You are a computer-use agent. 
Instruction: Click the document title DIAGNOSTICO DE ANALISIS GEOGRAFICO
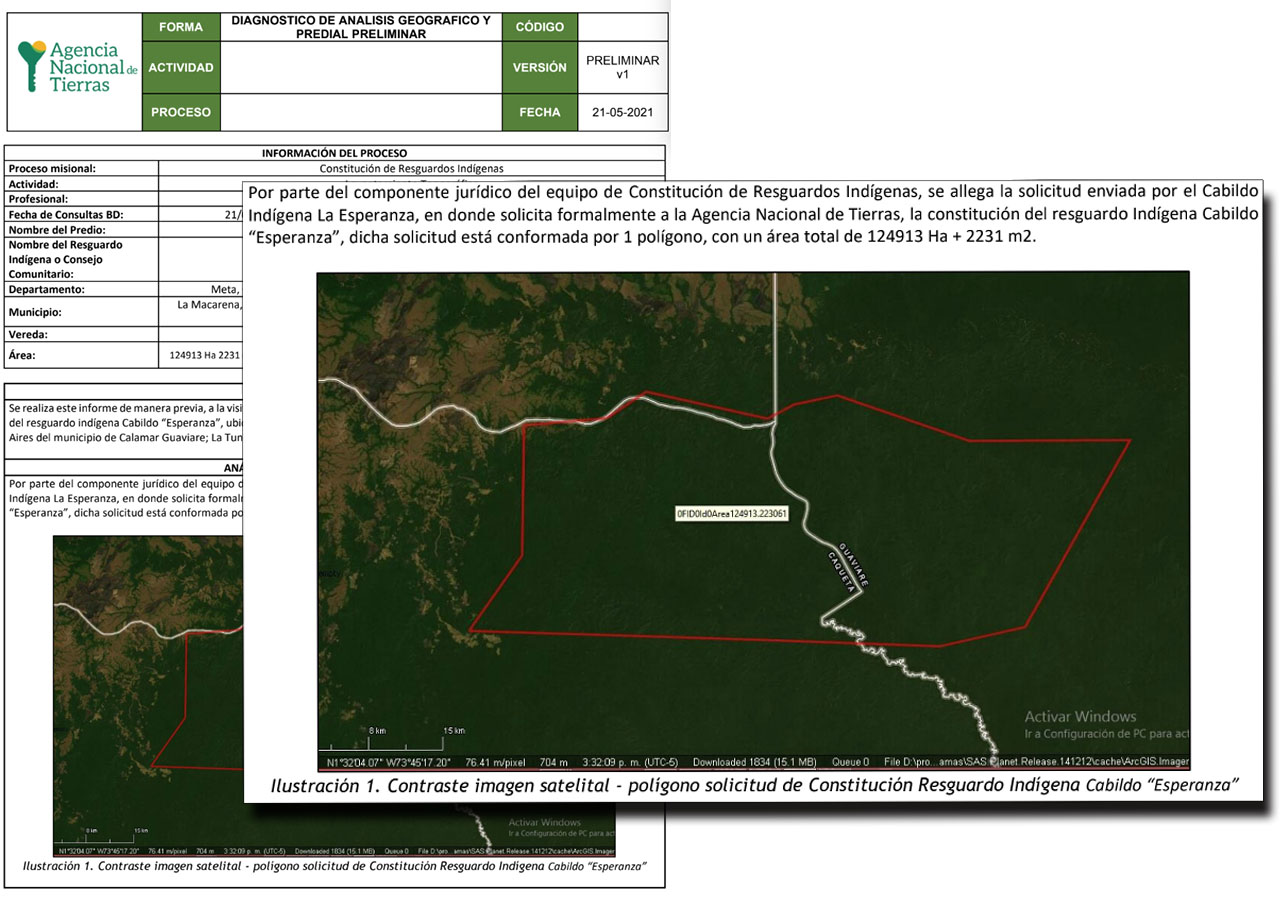click(360, 27)
